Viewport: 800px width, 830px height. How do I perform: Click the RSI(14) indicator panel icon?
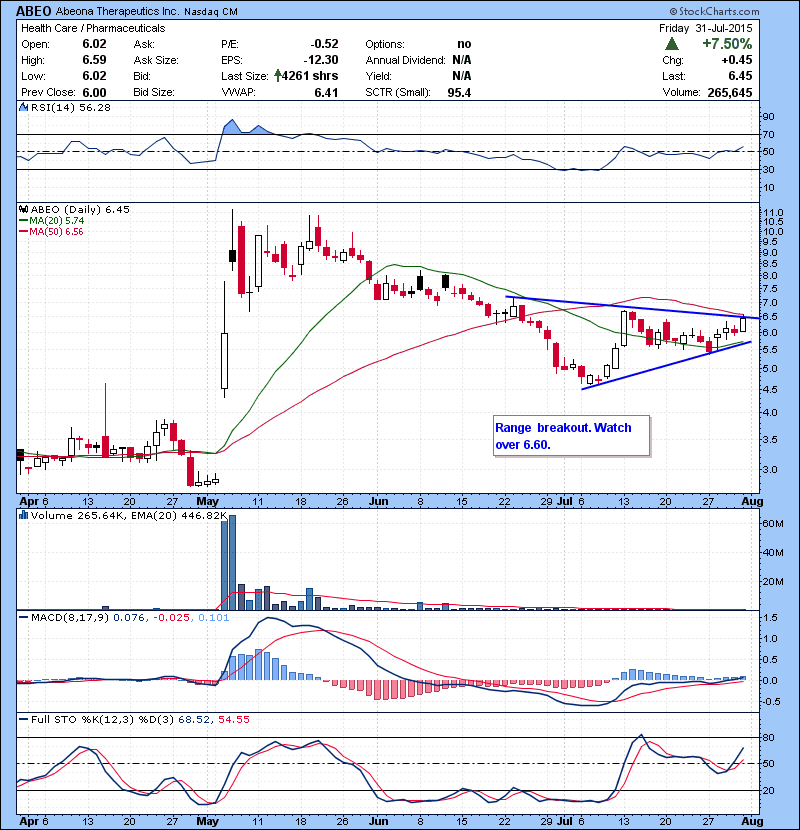[23, 107]
